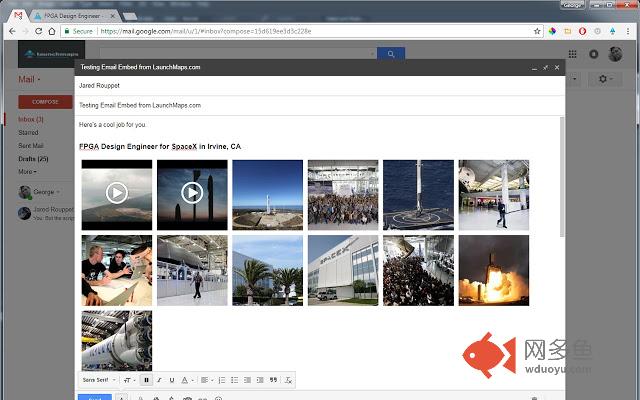Toggle italic formatting in compose toolbar

point(159,380)
